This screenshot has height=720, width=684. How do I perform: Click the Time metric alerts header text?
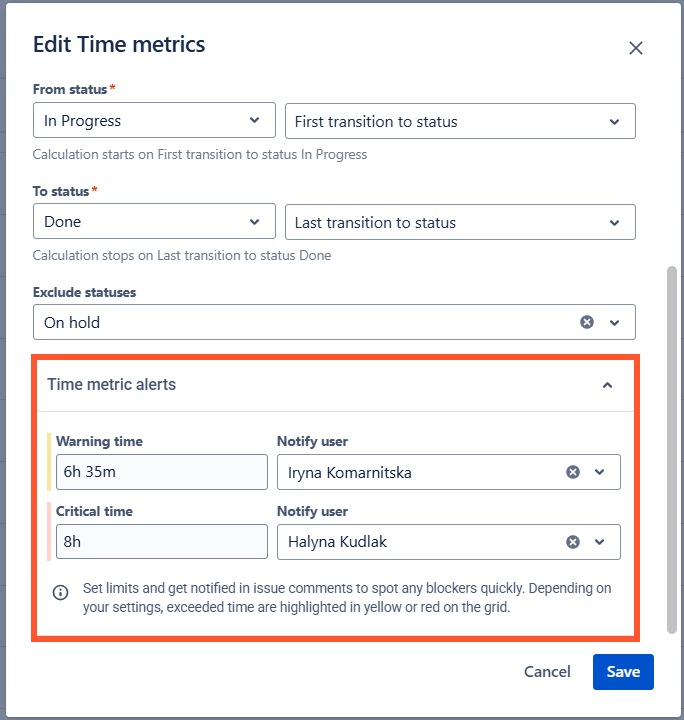tap(111, 384)
